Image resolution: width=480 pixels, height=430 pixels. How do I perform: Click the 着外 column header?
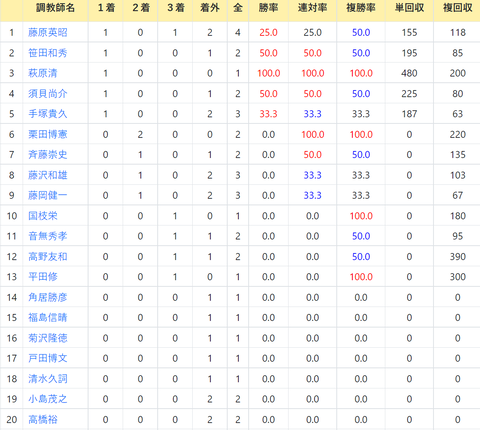point(210,8)
